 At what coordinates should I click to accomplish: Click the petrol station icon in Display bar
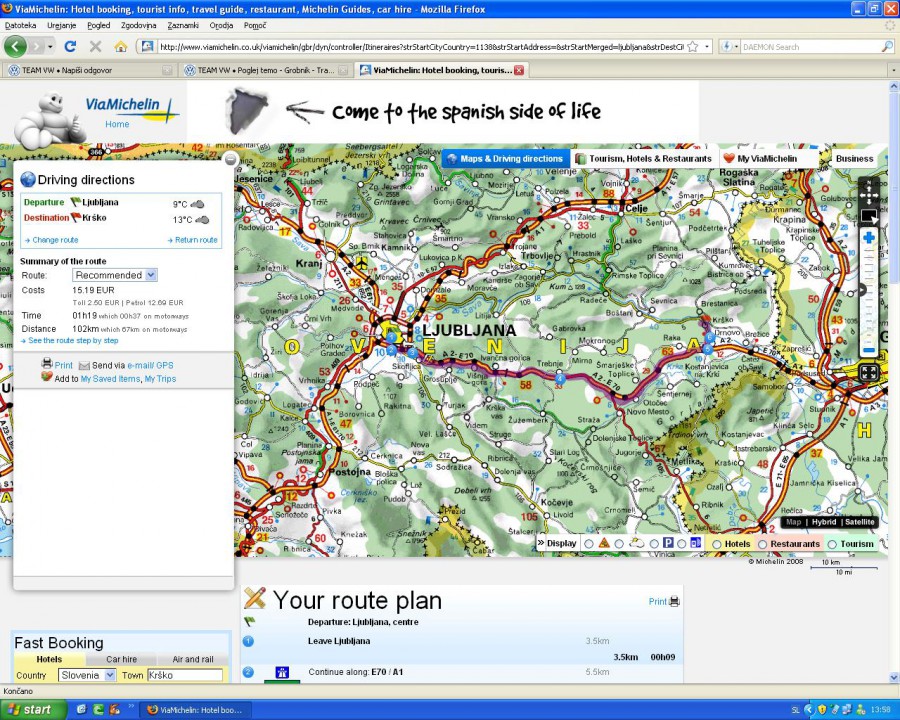(x=696, y=543)
